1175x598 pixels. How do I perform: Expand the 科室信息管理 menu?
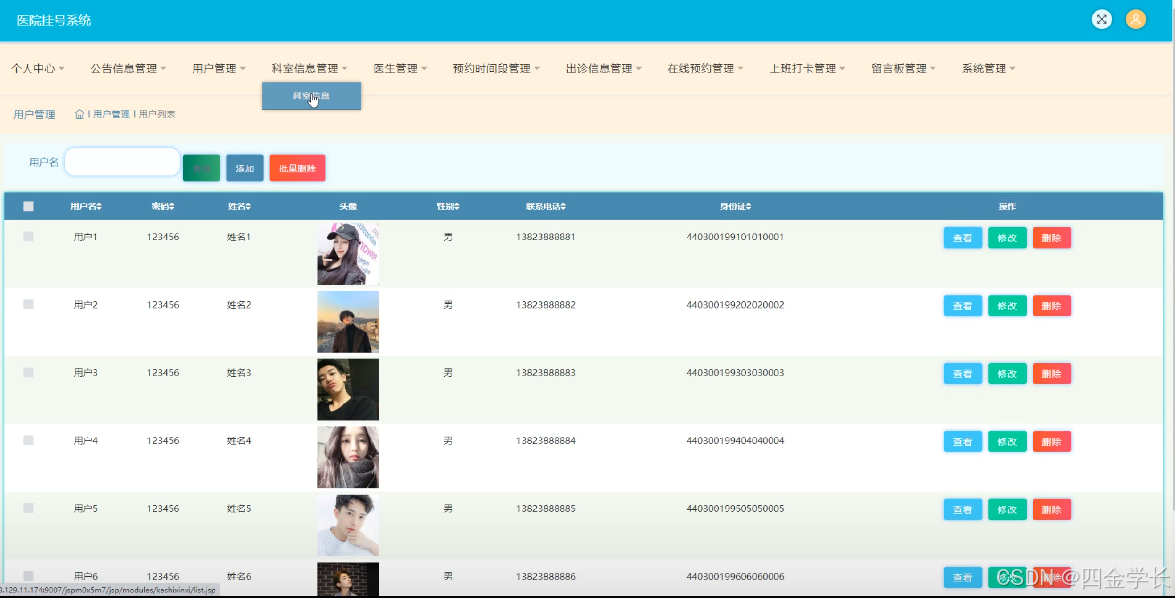(x=309, y=68)
